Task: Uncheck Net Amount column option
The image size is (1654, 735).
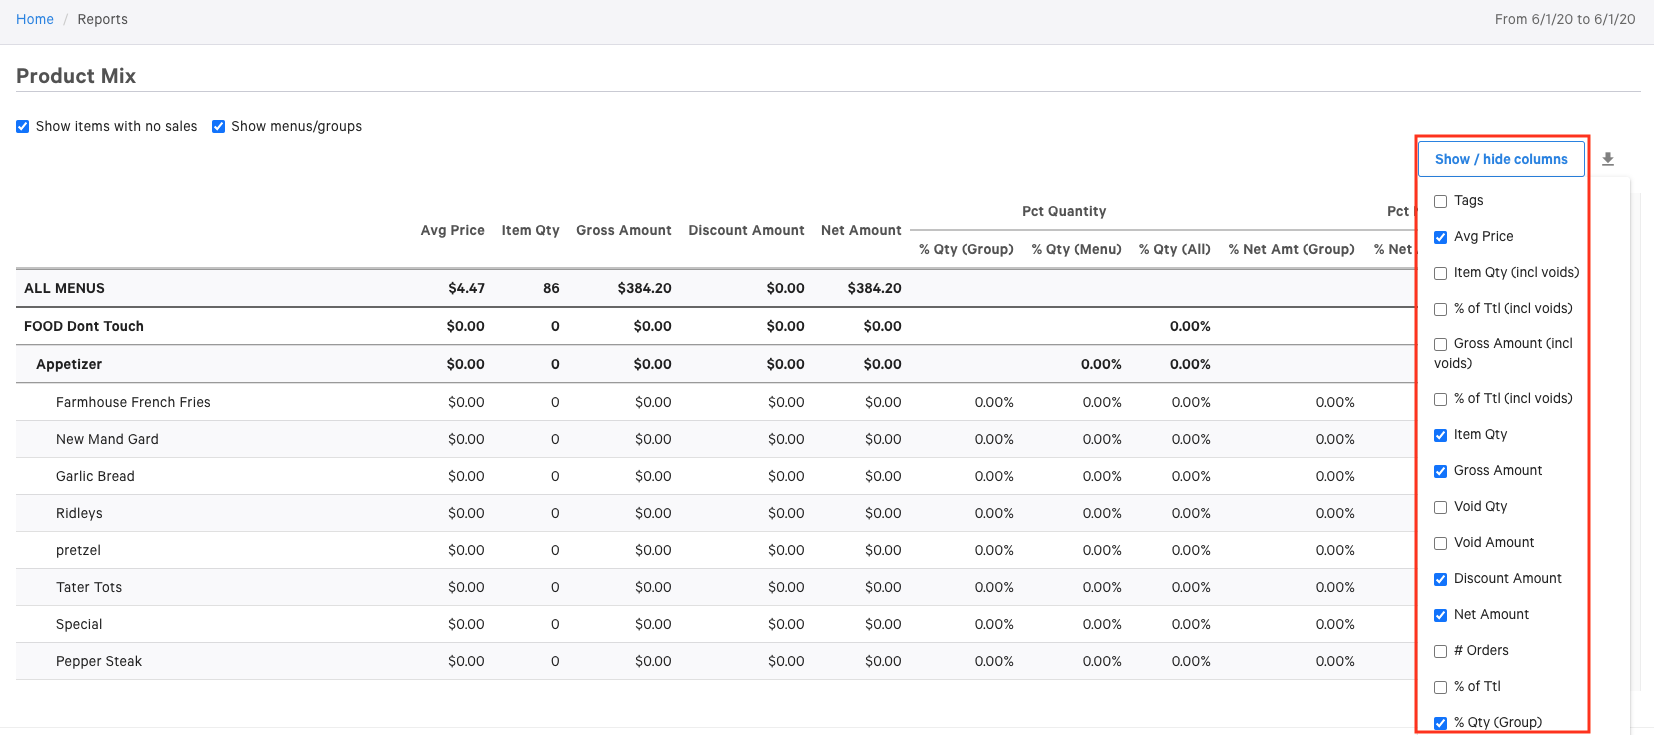Action: click(1440, 615)
